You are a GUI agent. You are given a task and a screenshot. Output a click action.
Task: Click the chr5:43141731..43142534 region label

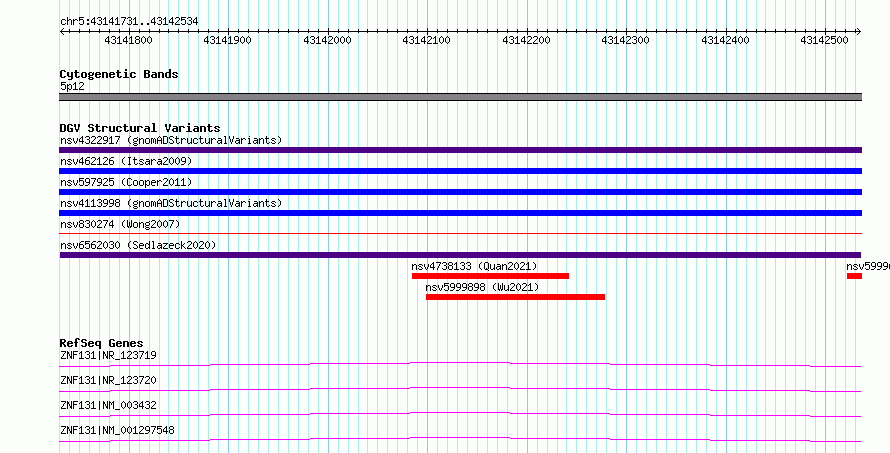click(x=129, y=22)
